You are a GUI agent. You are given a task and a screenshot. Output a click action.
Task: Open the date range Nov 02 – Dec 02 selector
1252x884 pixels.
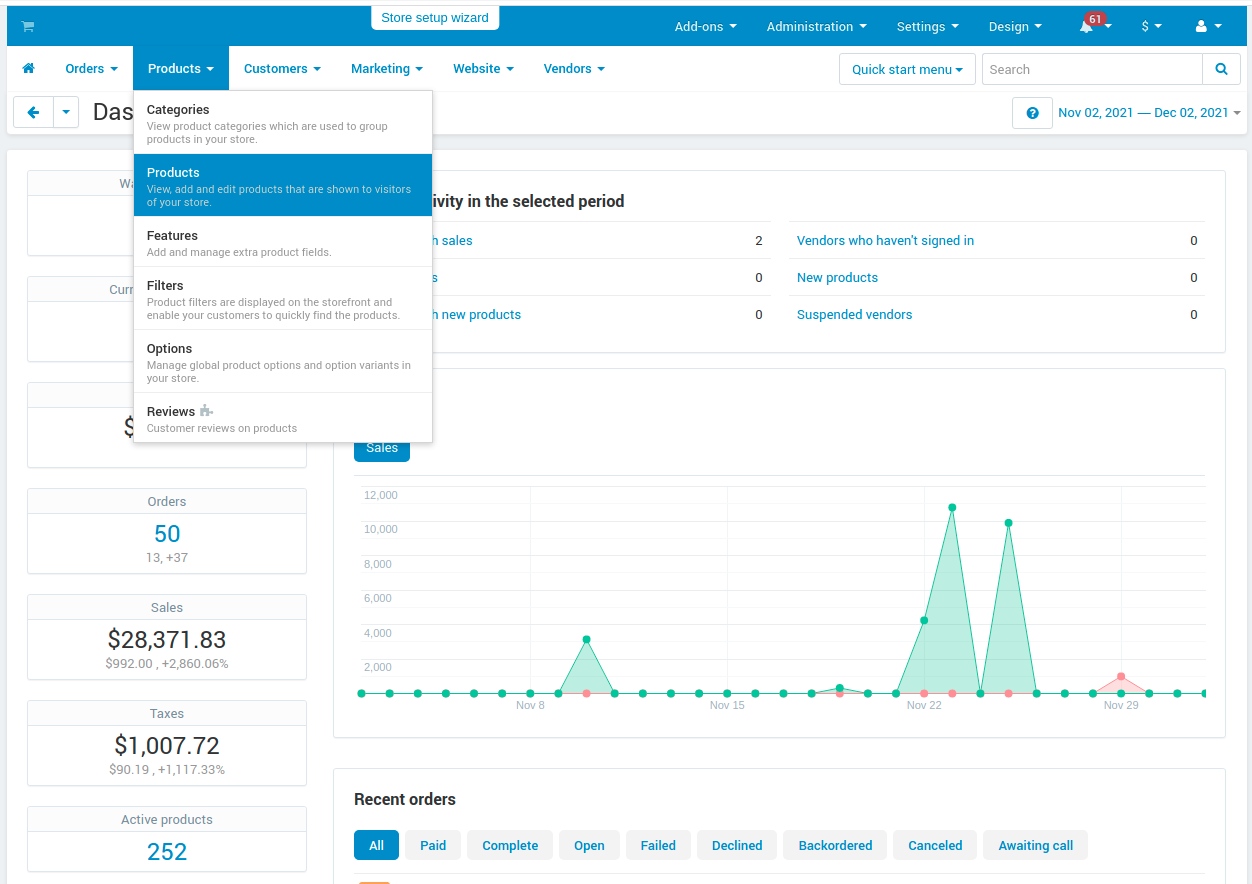(x=1149, y=113)
